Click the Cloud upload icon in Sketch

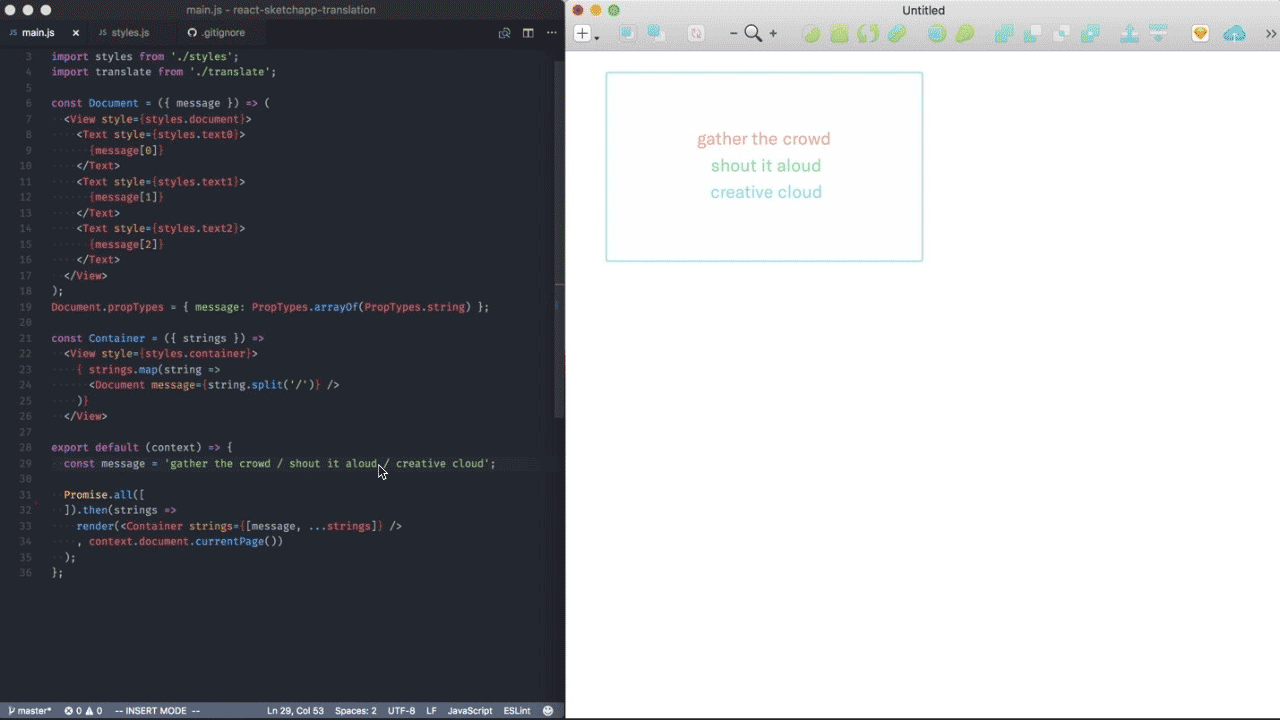1235,34
